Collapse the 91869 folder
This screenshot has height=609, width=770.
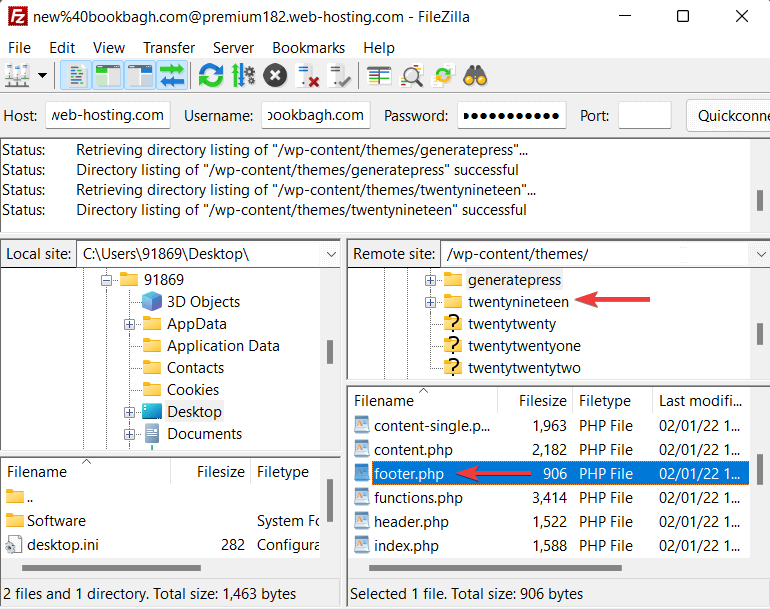[x=106, y=280]
